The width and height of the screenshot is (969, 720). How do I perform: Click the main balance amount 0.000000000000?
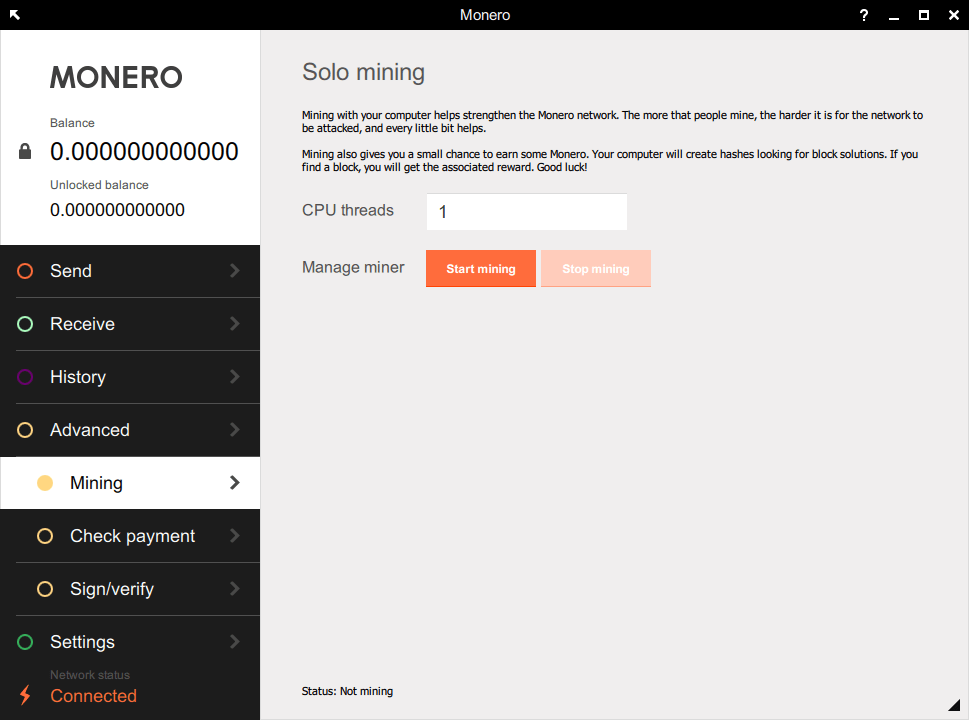[x=144, y=151]
